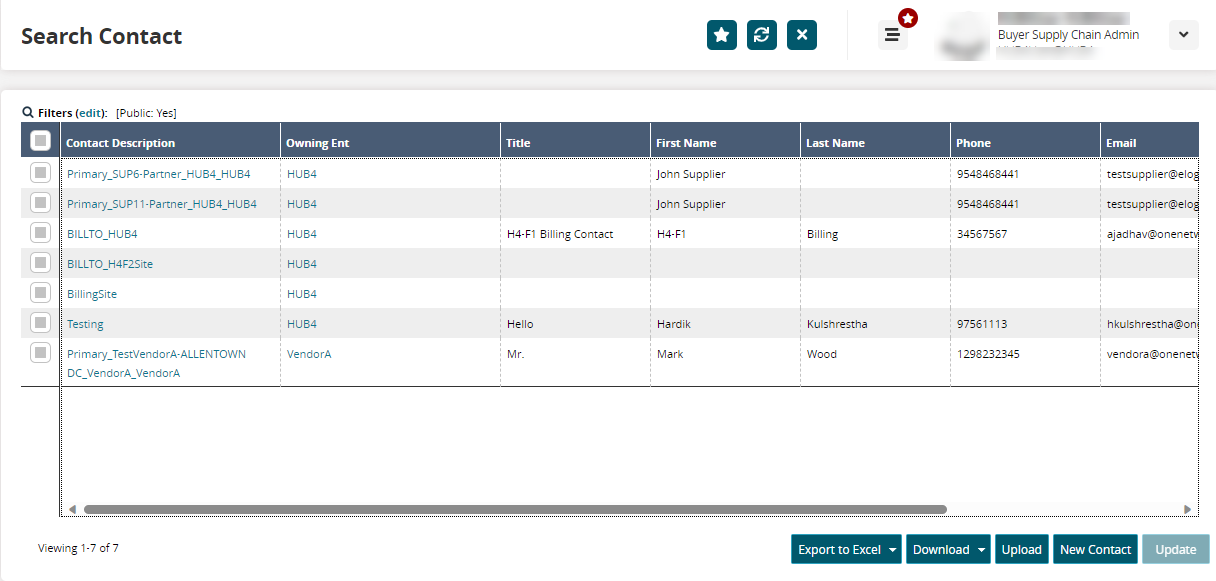Image resolution: width=1216 pixels, height=581 pixels.
Task: Click phone number 34567567
Action: [982, 234]
